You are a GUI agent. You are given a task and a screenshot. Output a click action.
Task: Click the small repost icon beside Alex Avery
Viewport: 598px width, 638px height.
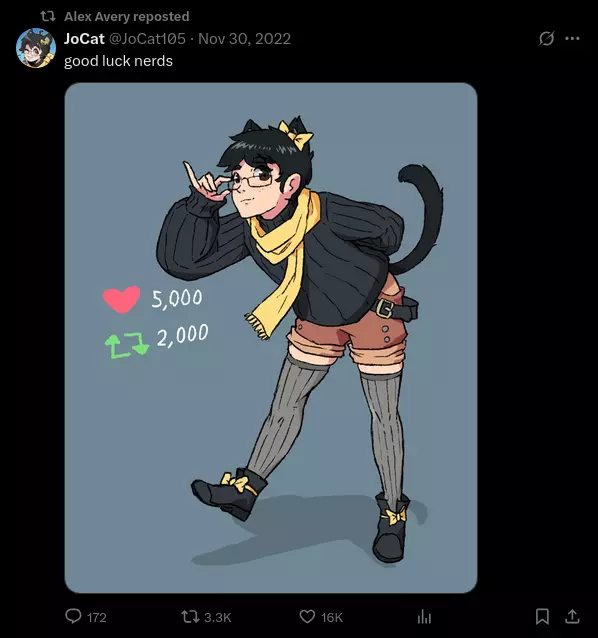point(48,16)
